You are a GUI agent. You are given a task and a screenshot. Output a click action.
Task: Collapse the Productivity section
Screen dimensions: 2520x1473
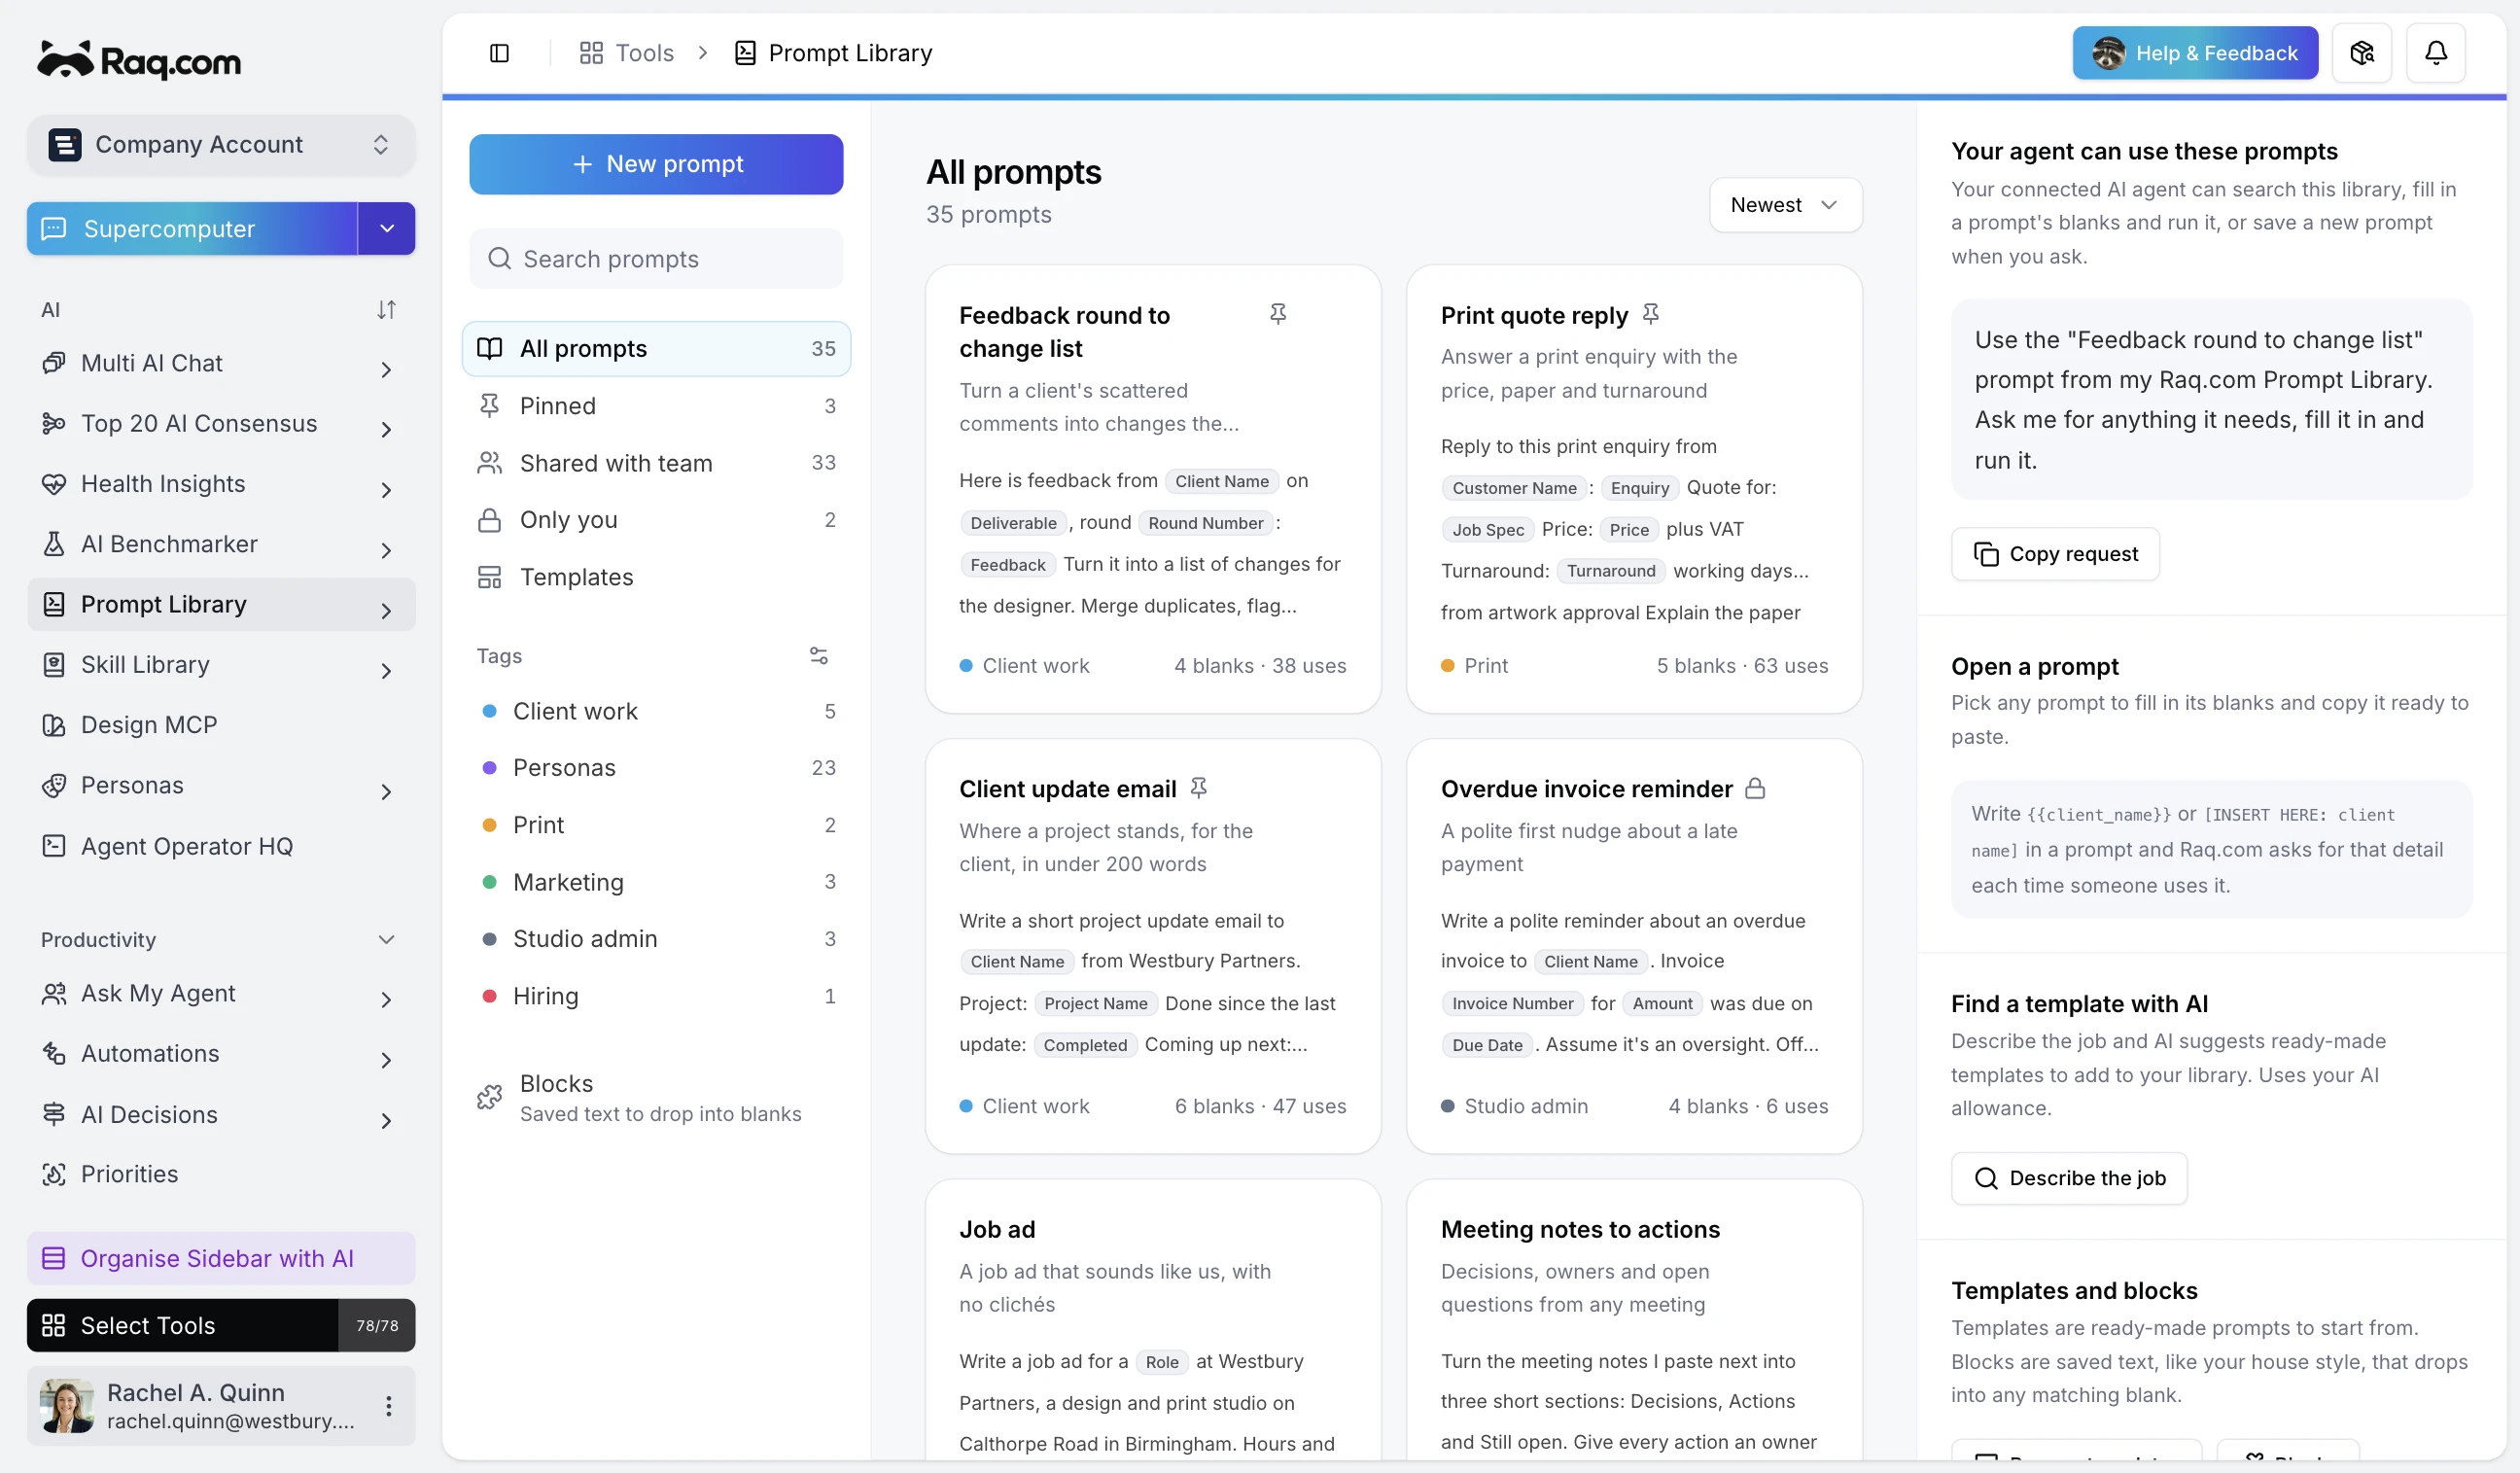point(386,940)
